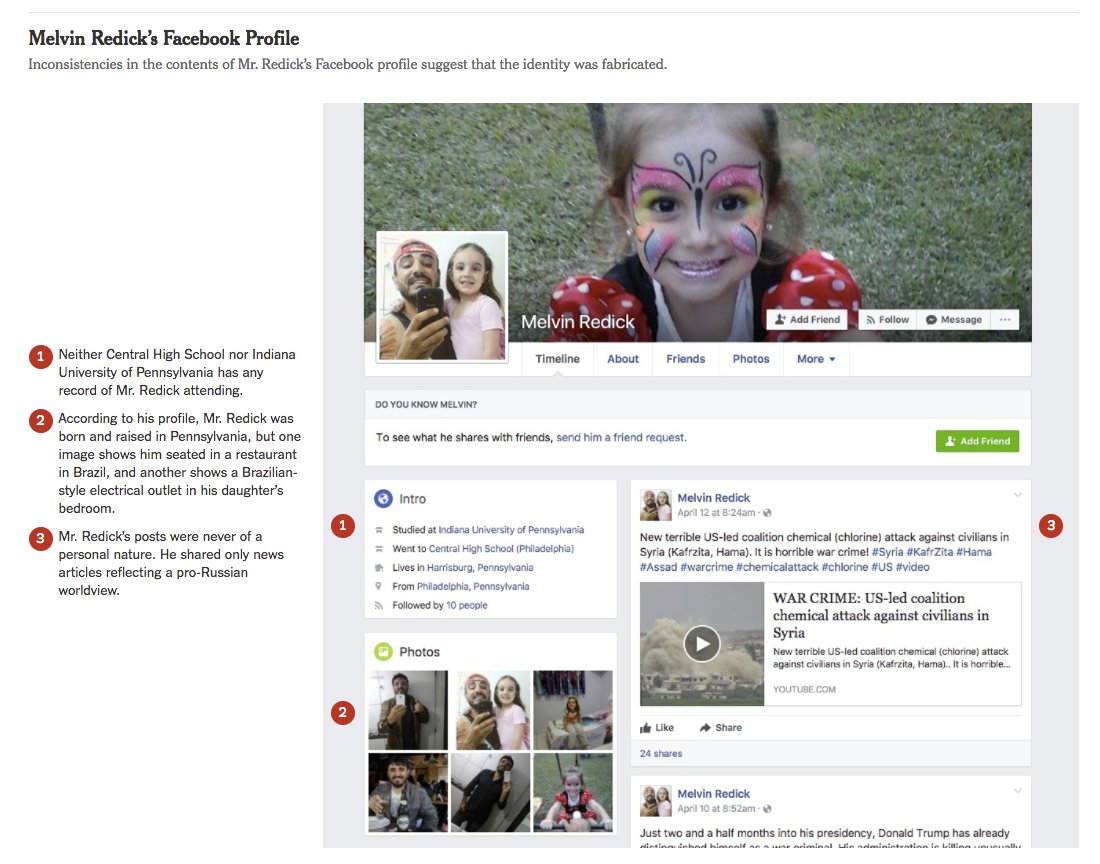Open the three-dots more options button
1100x864 pixels.
click(1005, 320)
